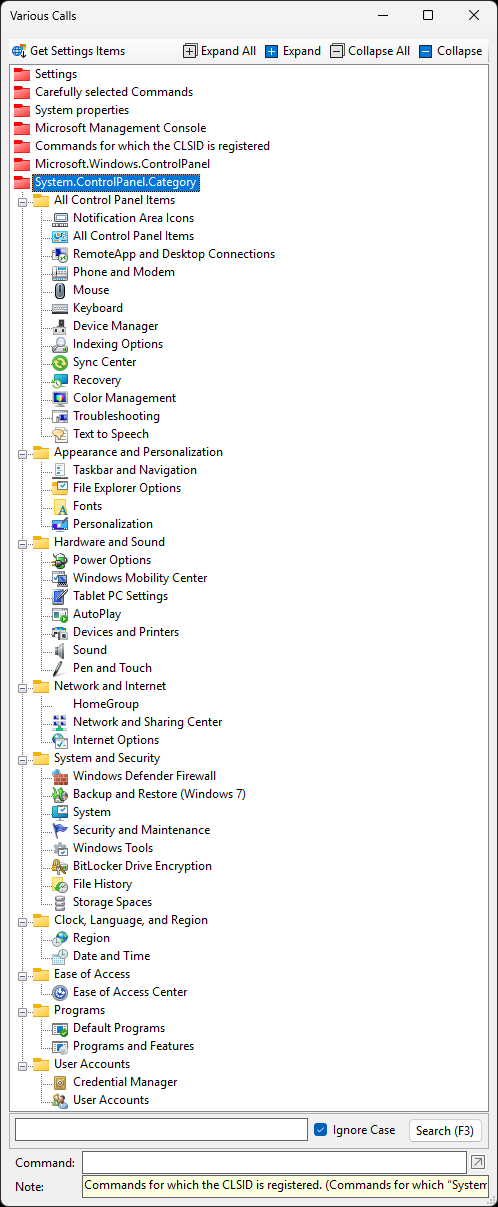Click the Troubleshooting item icon

click(60, 416)
